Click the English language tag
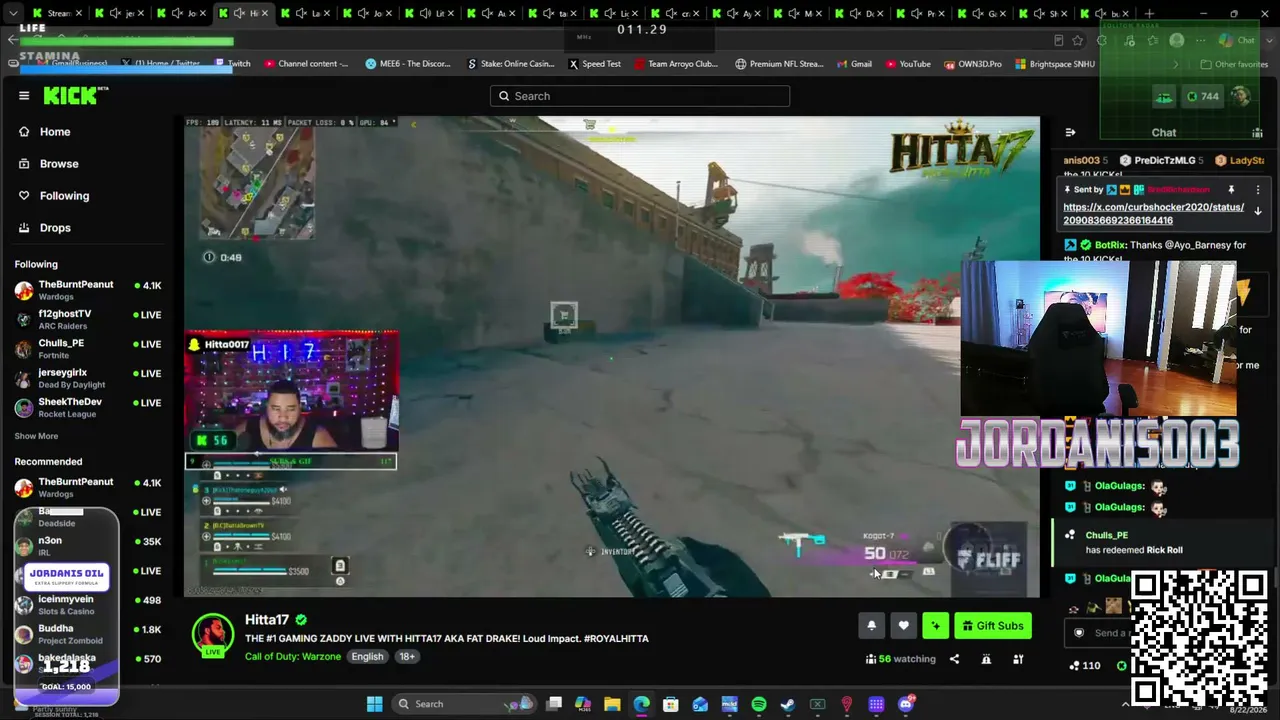The image size is (1280, 720). pos(367,657)
